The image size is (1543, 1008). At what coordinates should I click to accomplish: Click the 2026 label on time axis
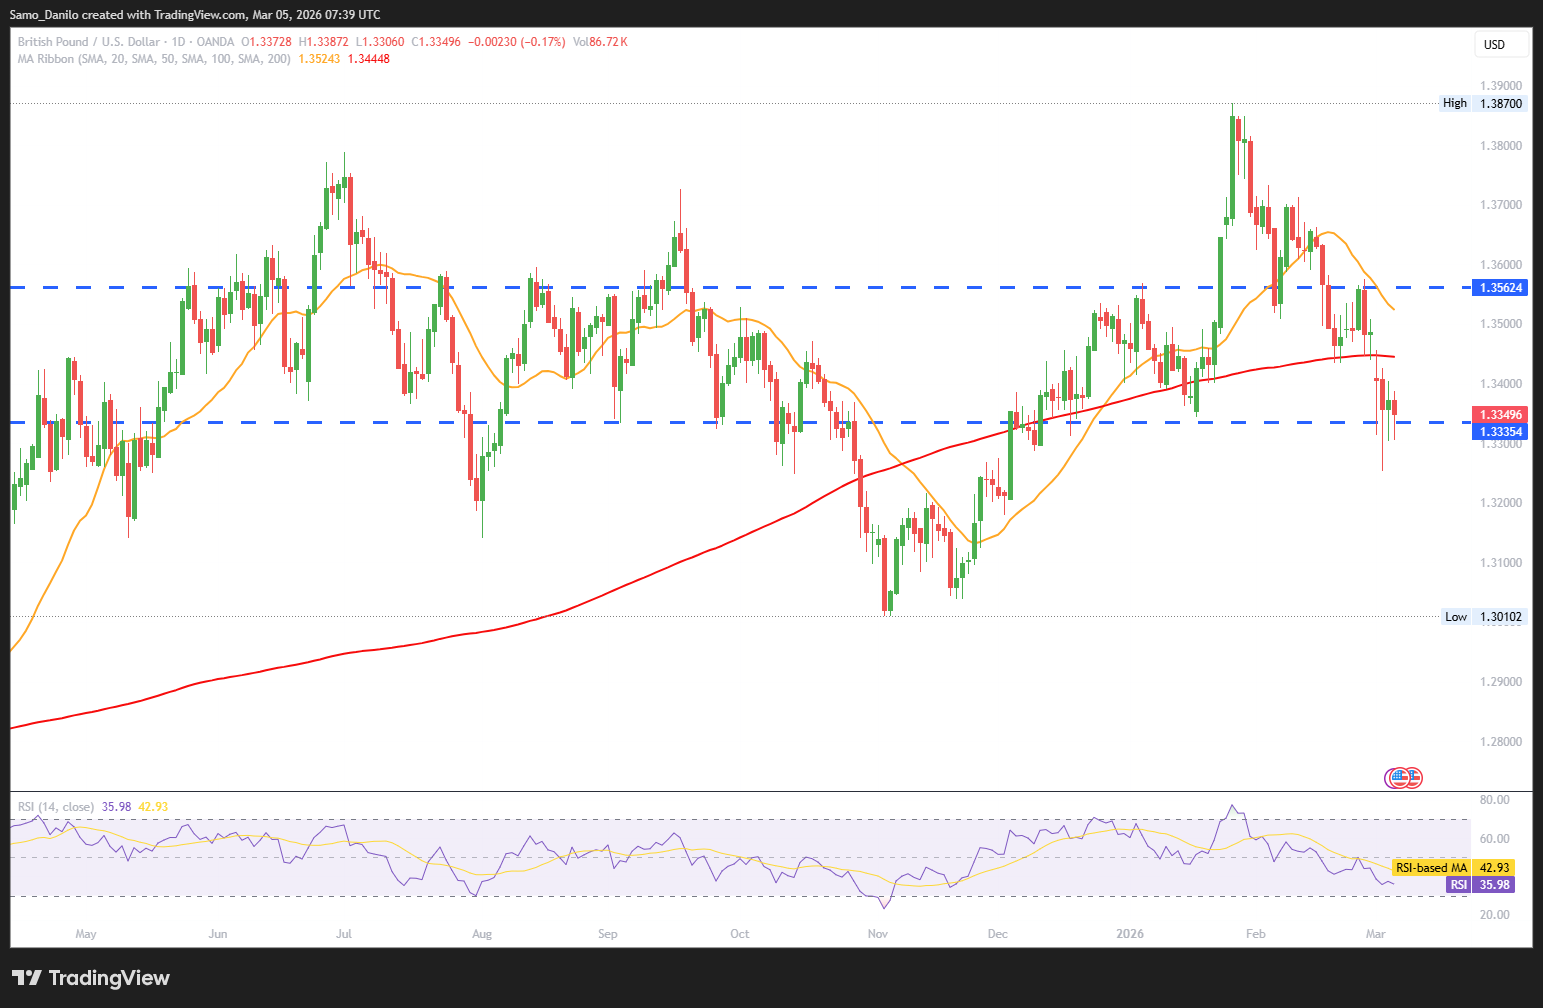click(x=1130, y=934)
